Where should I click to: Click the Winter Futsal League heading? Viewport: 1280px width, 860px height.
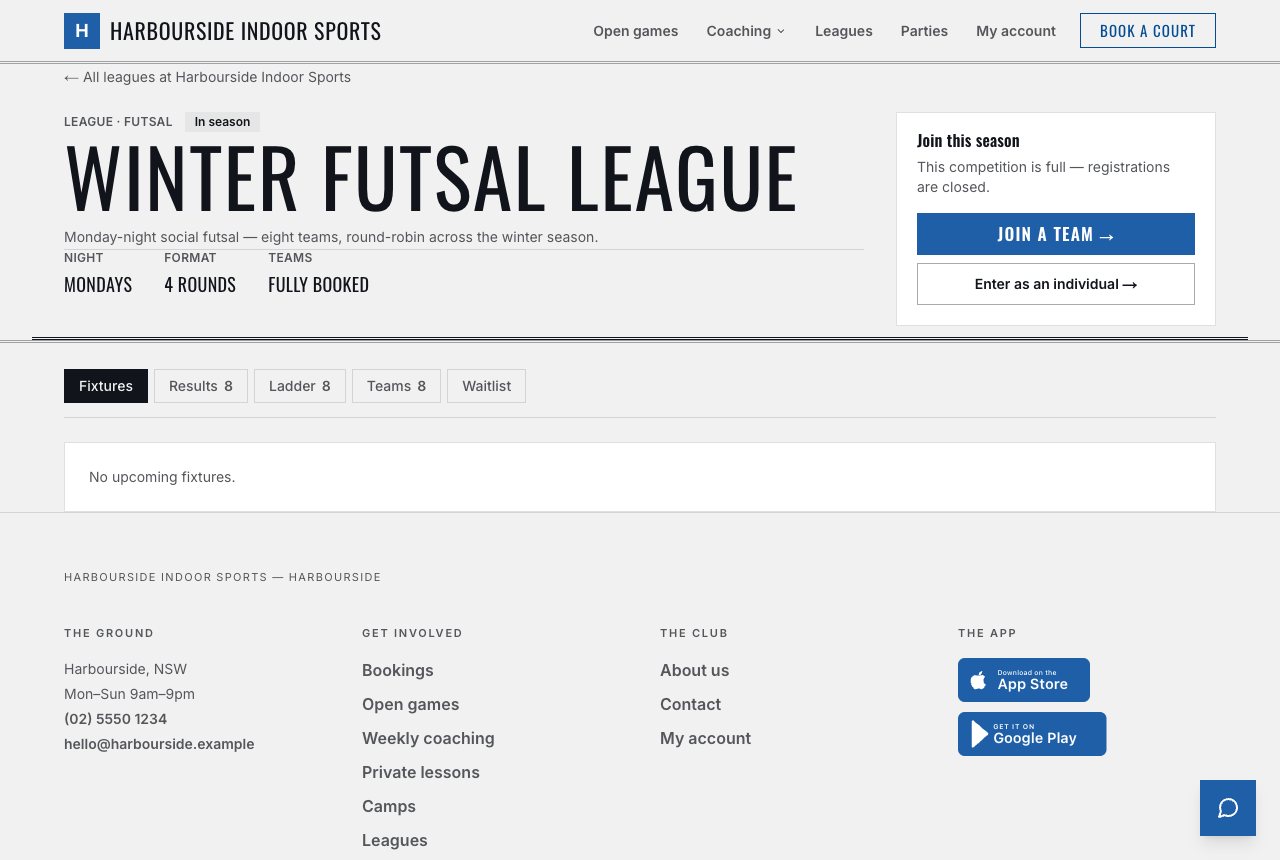click(431, 179)
